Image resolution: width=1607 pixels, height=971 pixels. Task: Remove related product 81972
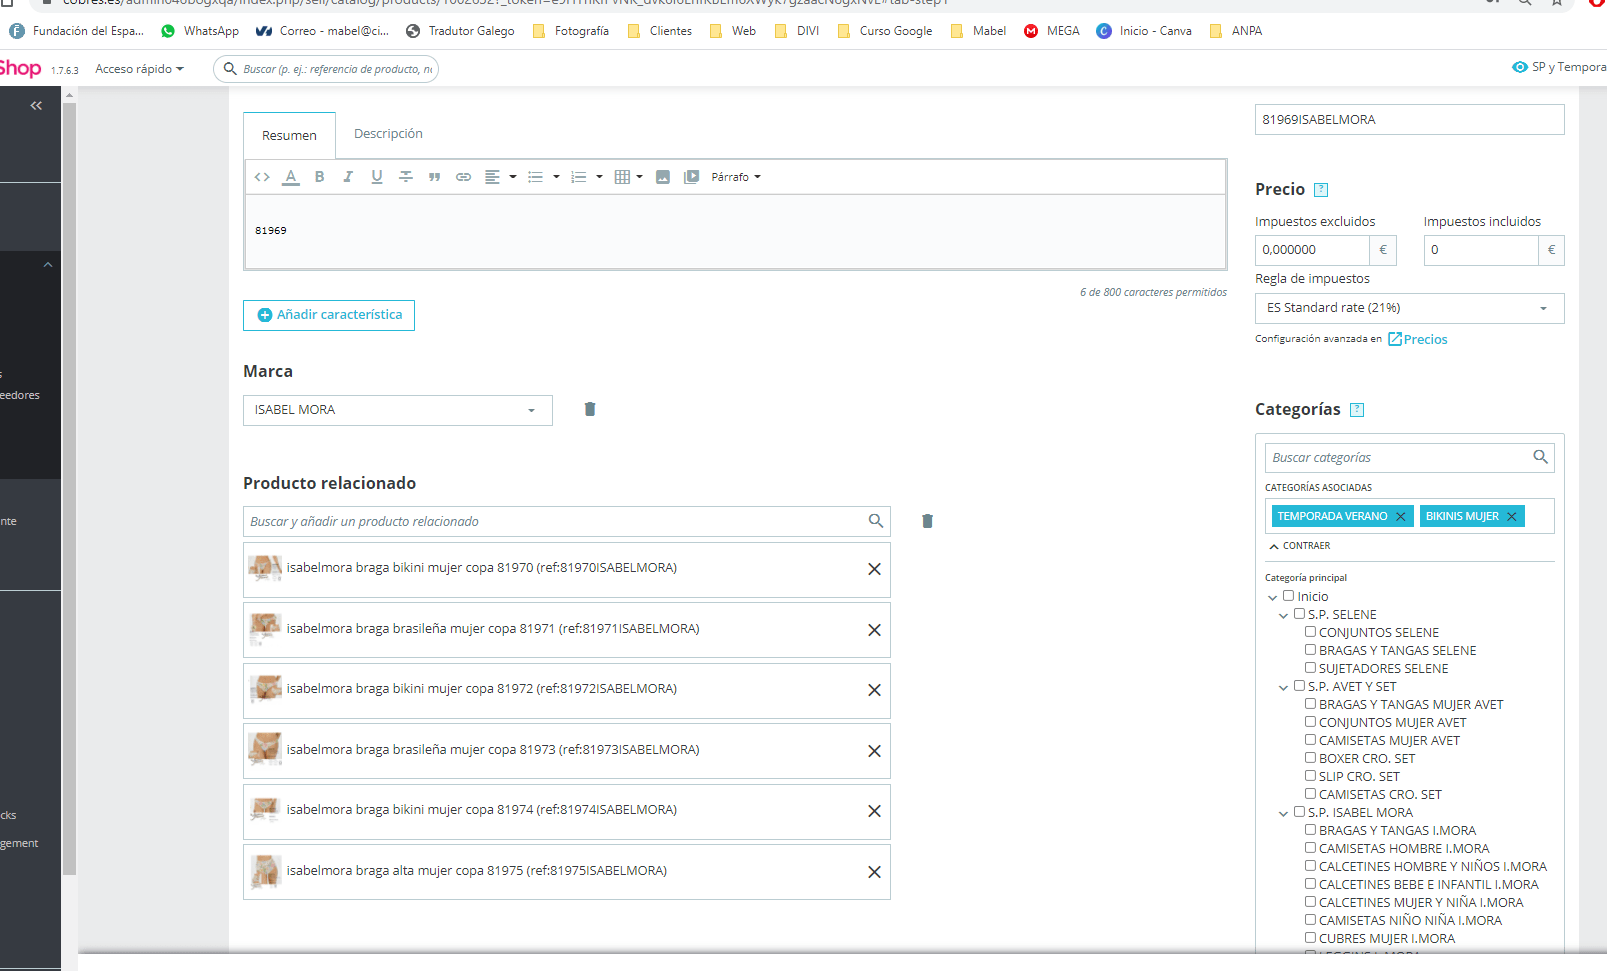(874, 690)
